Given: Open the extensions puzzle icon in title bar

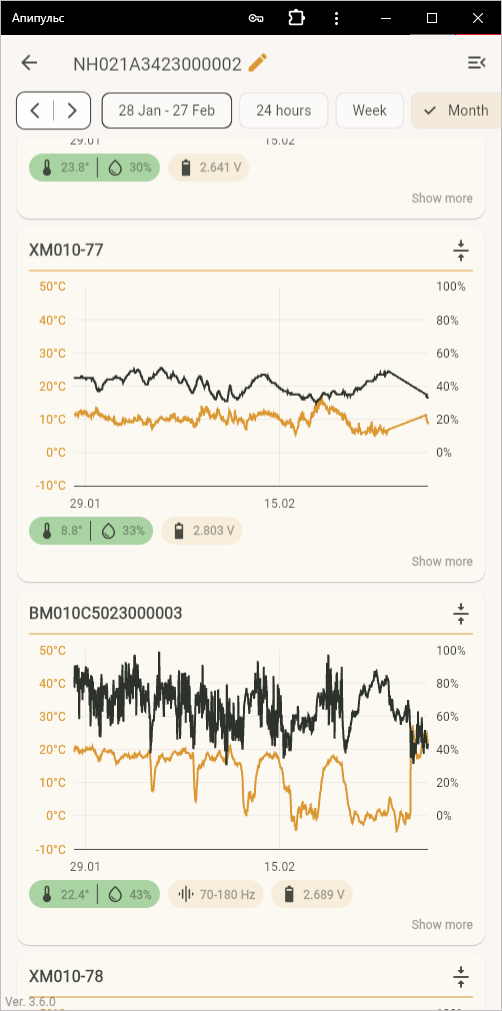Looking at the screenshot, I should coord(296,18).
